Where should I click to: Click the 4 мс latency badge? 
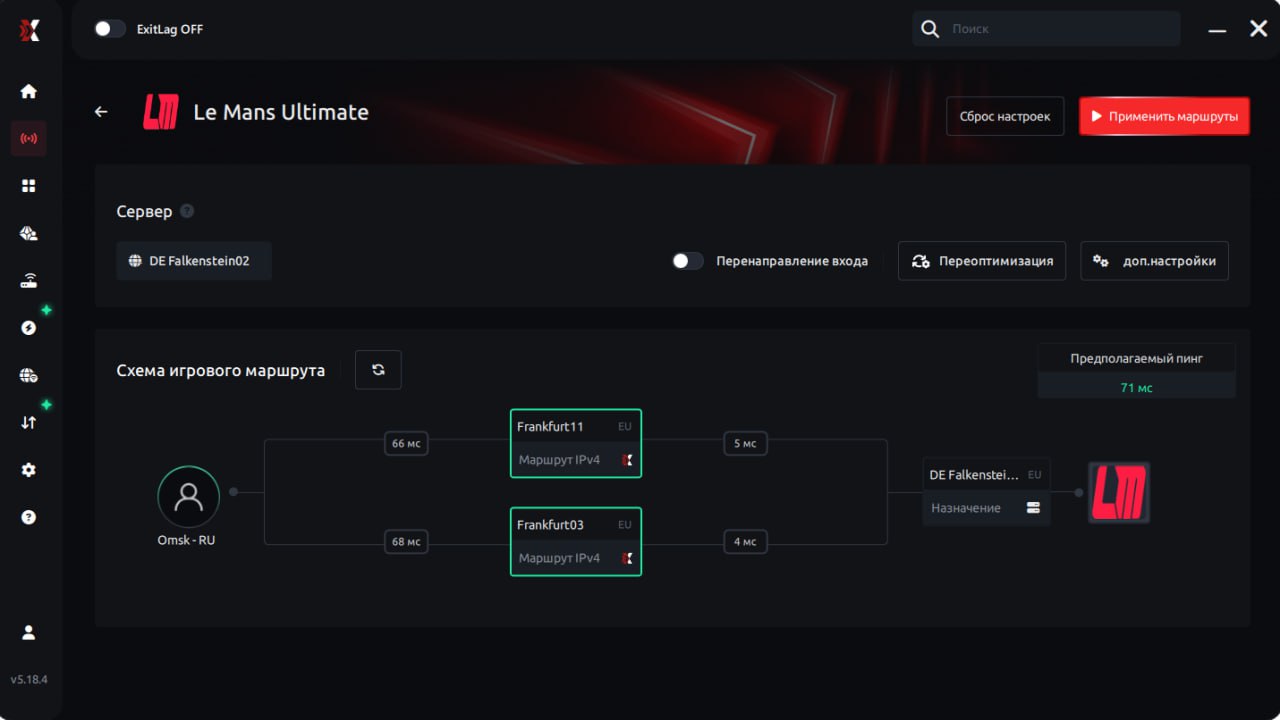(745, 541)
